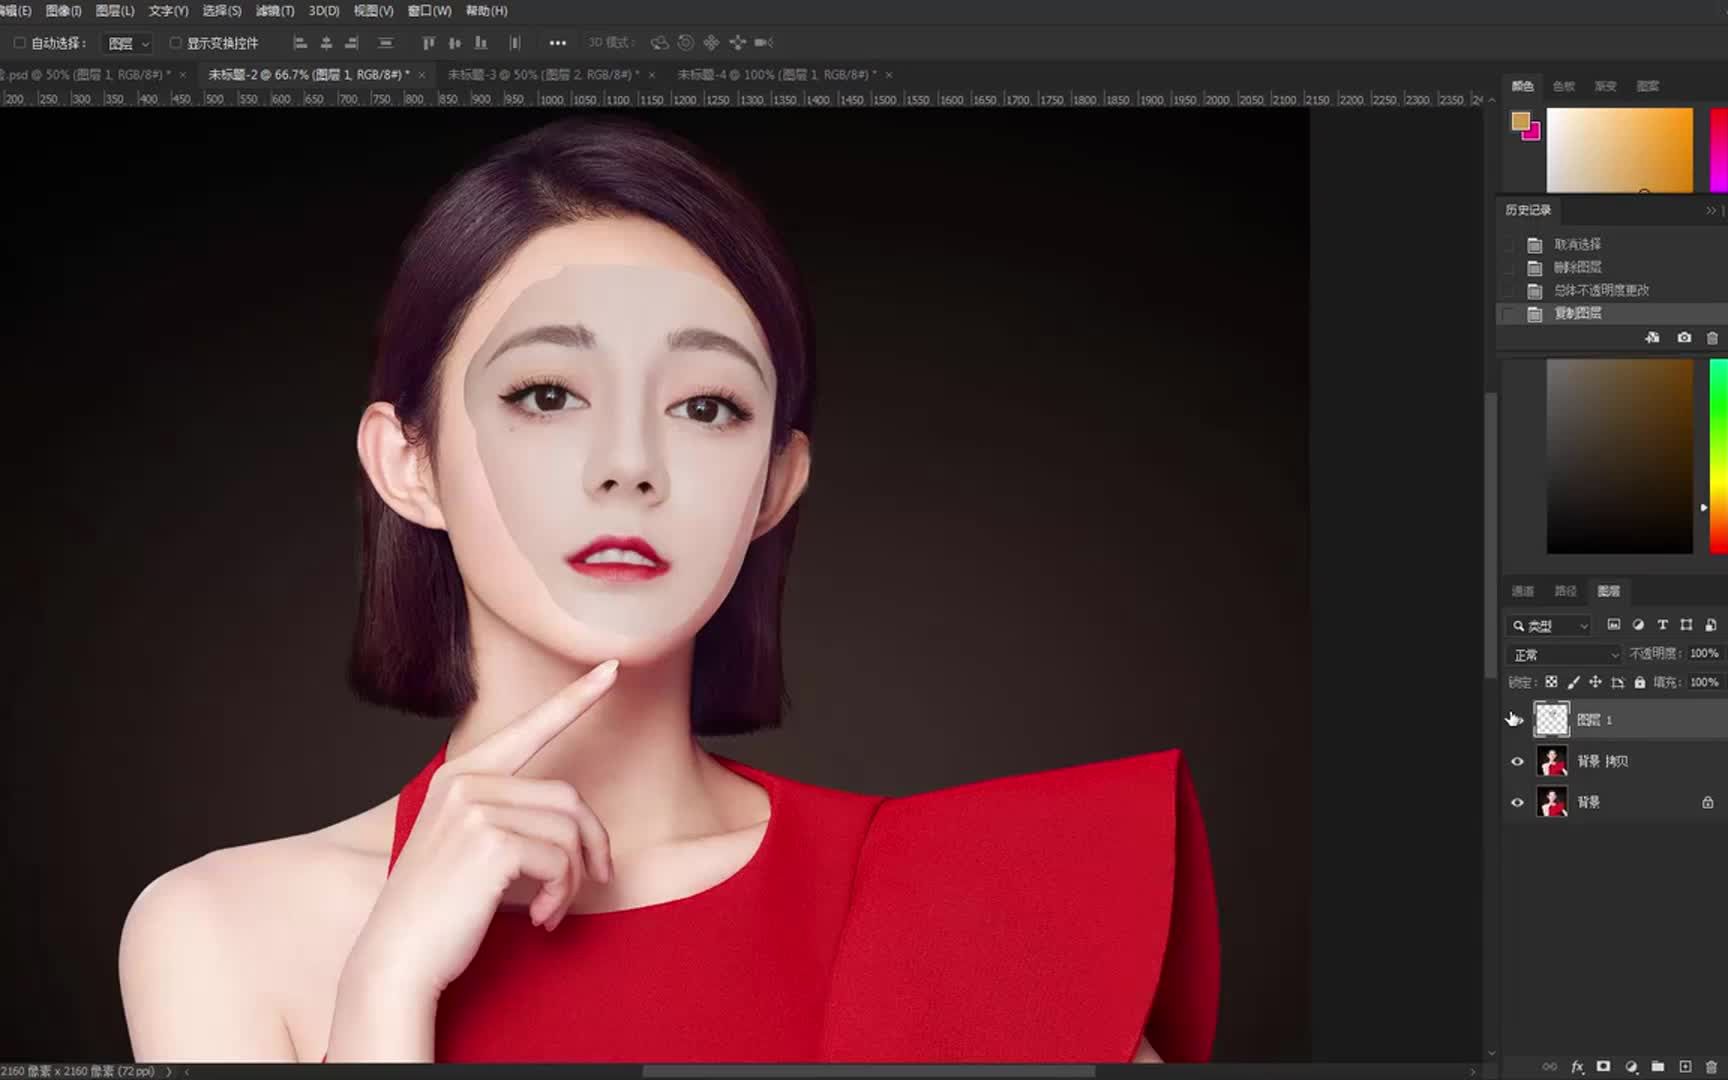This screenshot has height=1080, width=1728.
Task: Click the align bottom edges icon
Action: click(481, 43)
